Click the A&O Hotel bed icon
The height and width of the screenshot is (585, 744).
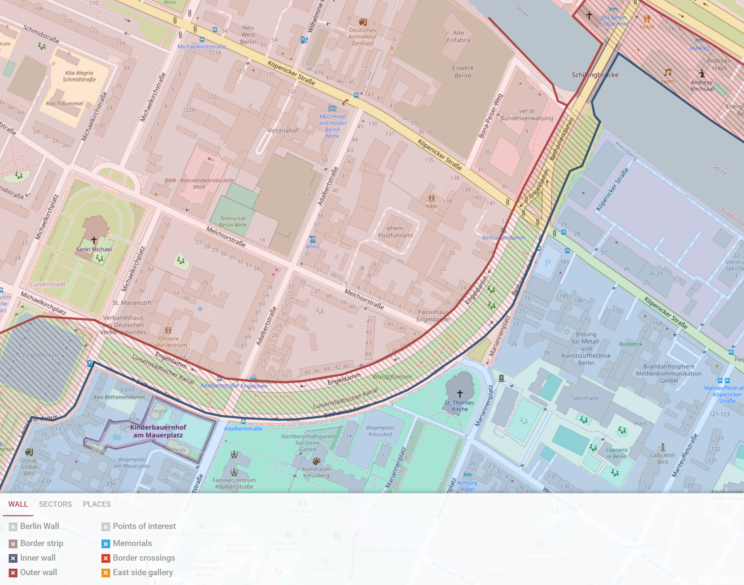pyautogui.click(x=332, y=108)
